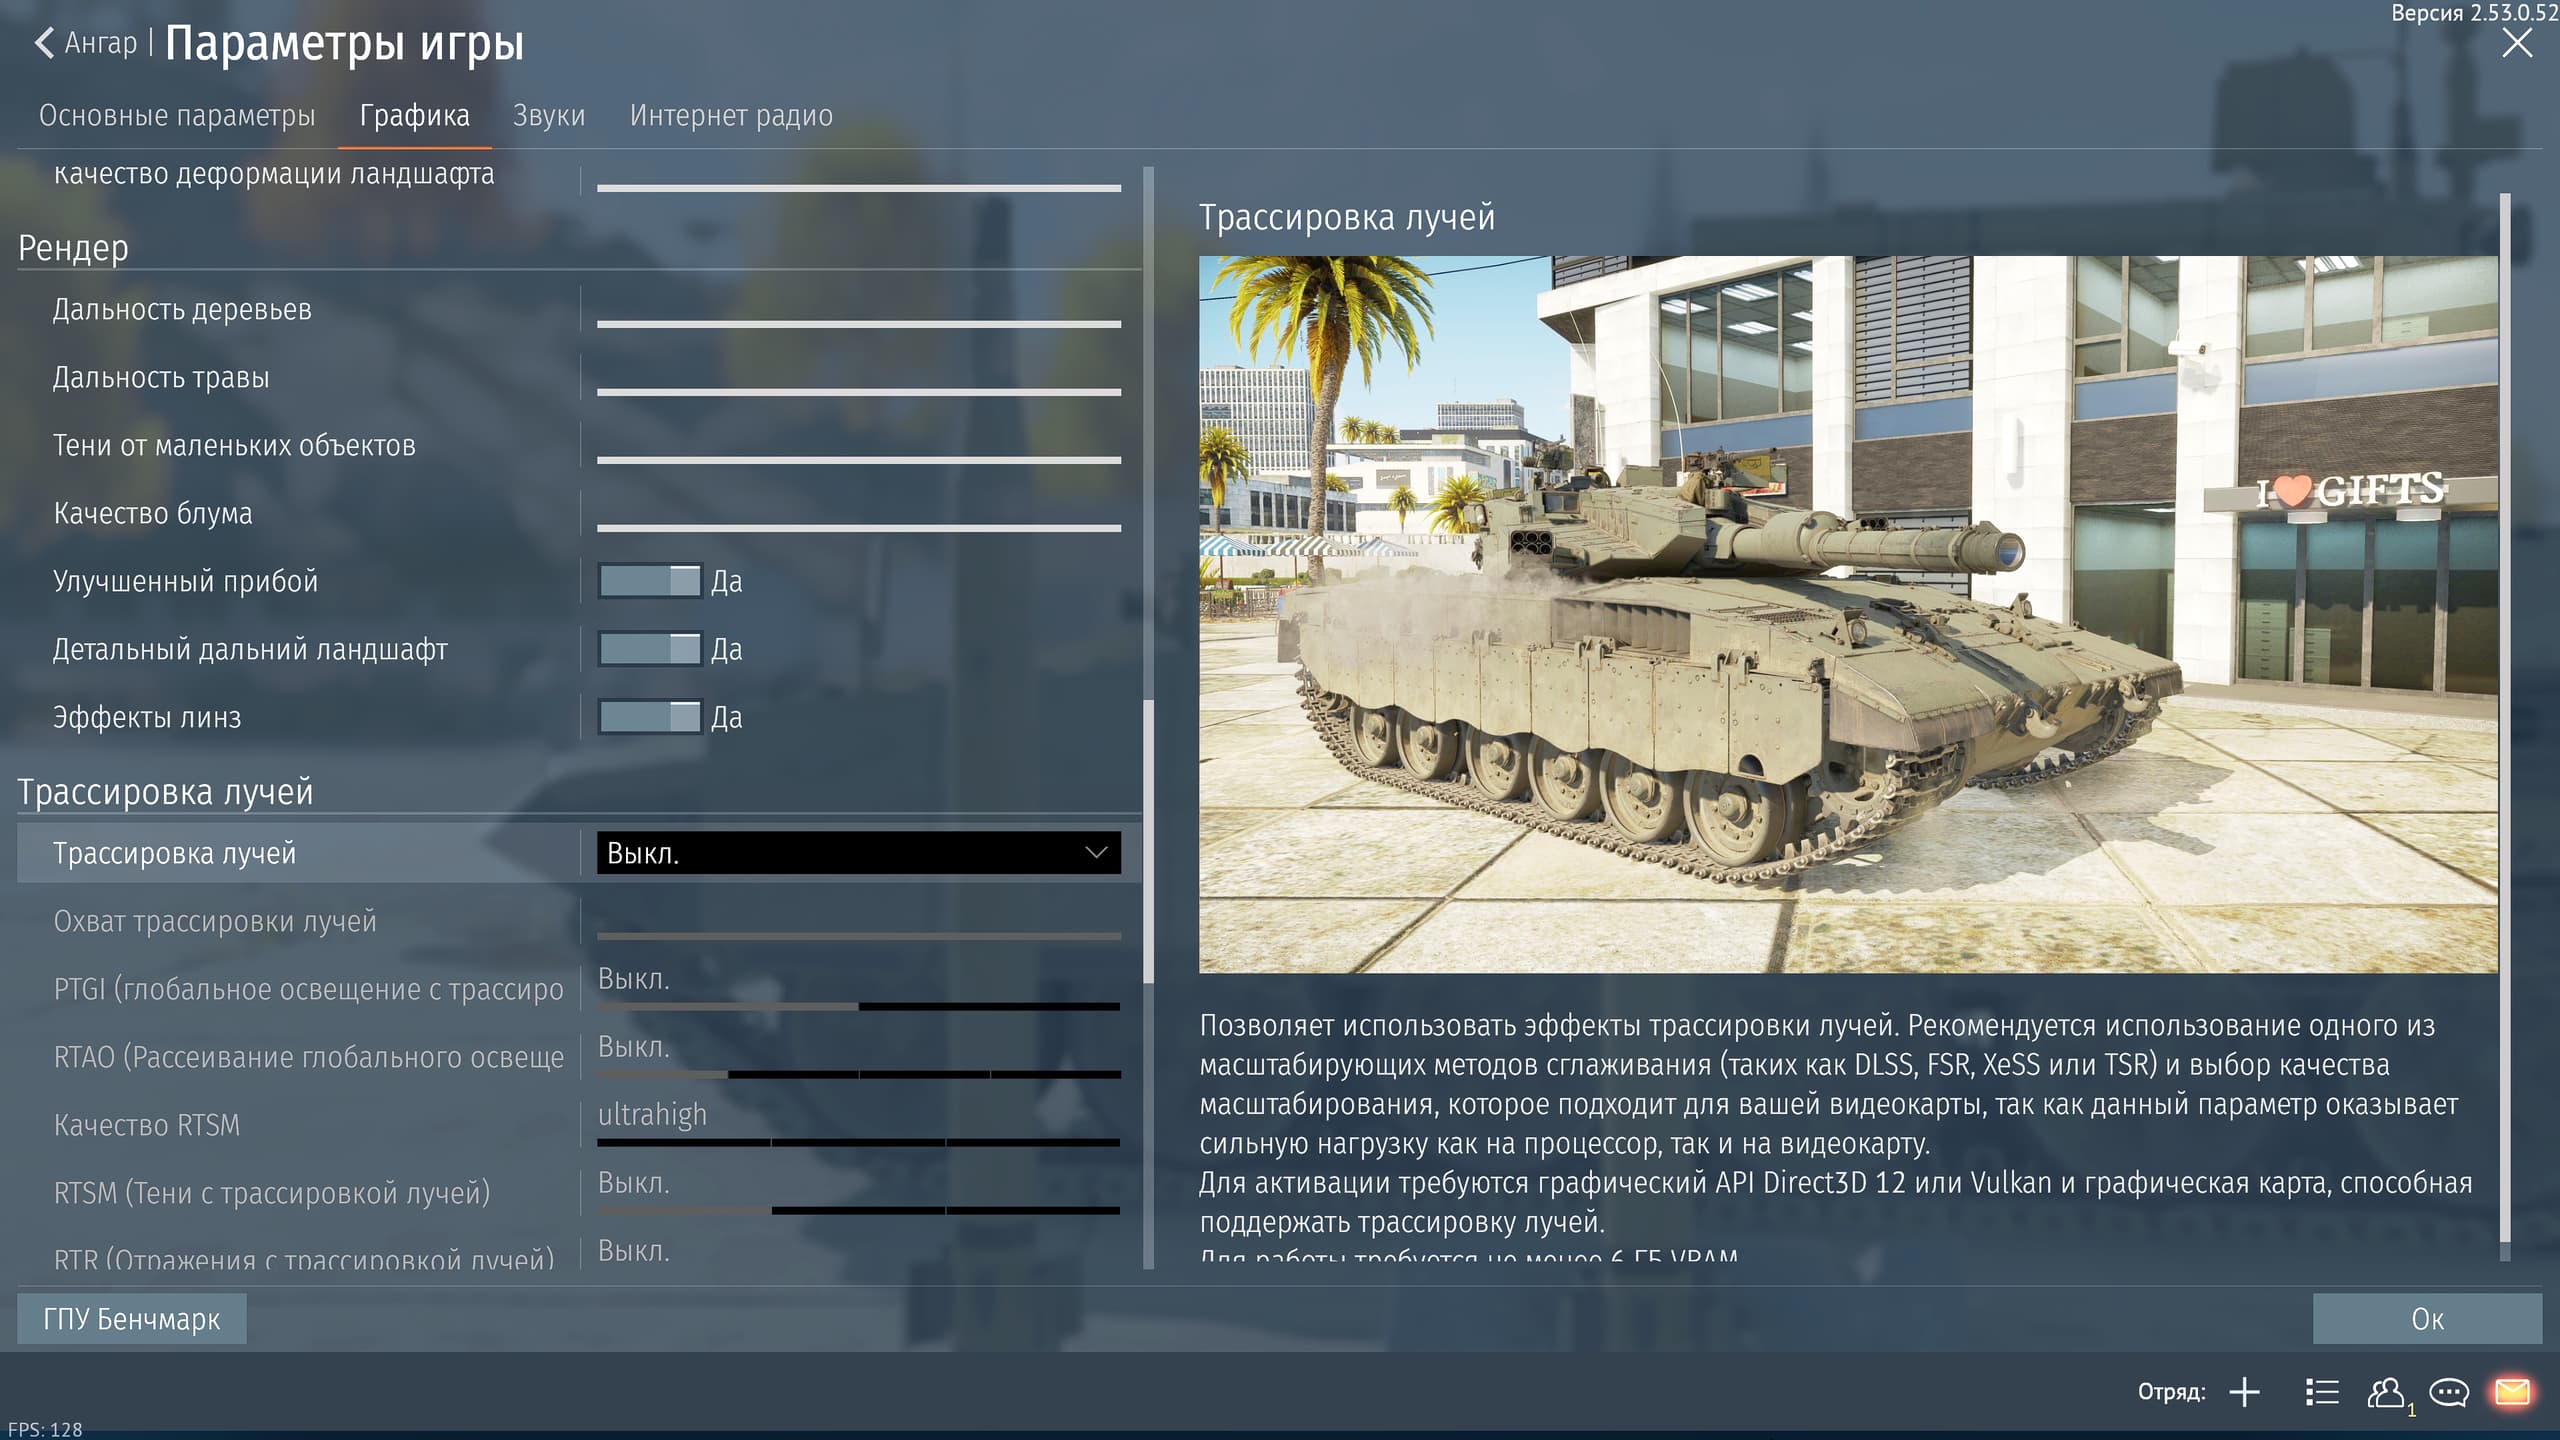Open the list icon in bottom bar
Viewport: 2560px width, 1440px height.
[x=2322, y=1392]
